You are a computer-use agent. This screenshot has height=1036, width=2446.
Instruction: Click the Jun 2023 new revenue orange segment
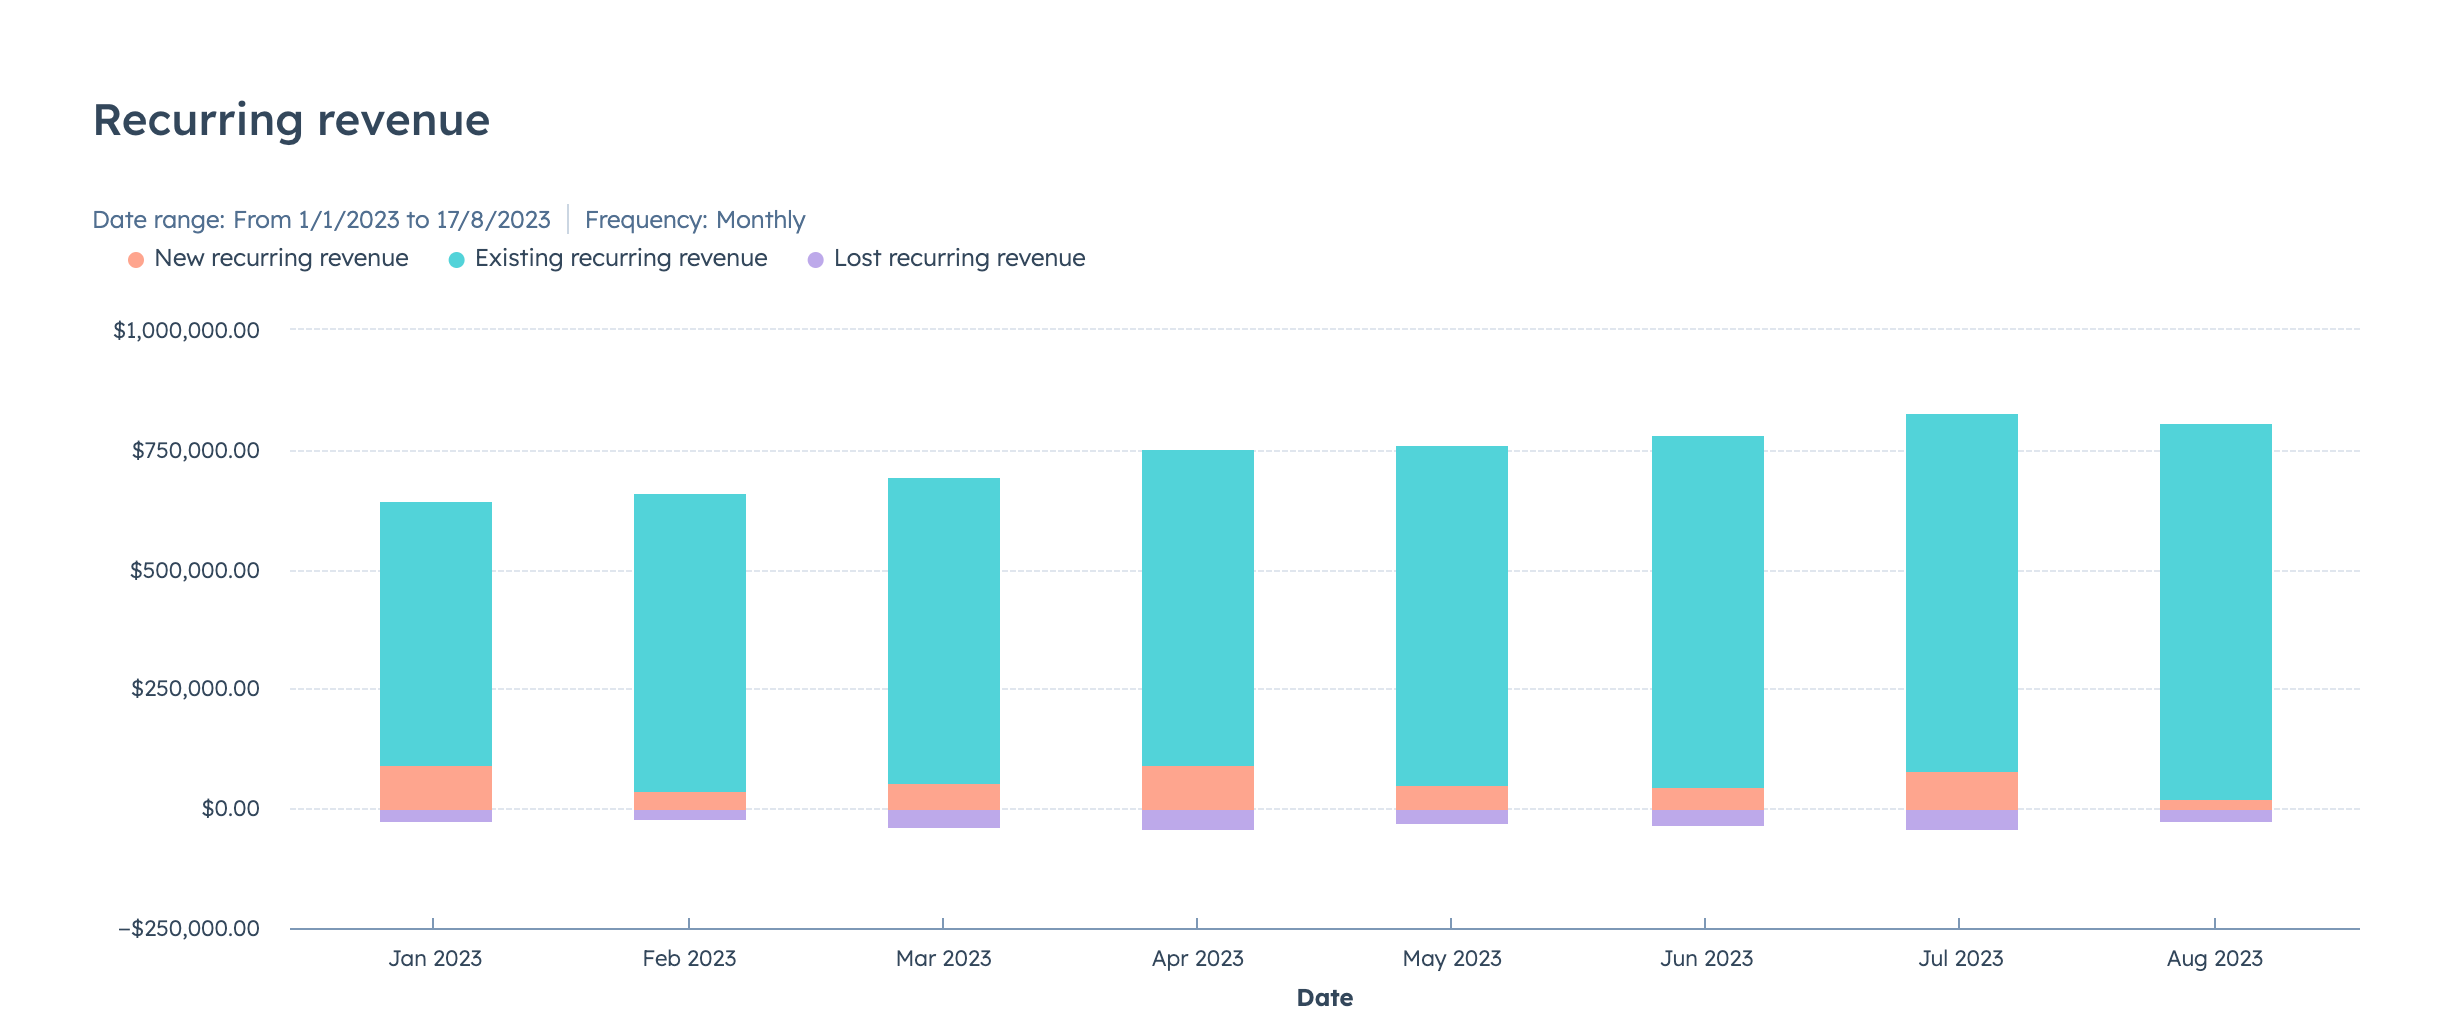[1708, 799]
